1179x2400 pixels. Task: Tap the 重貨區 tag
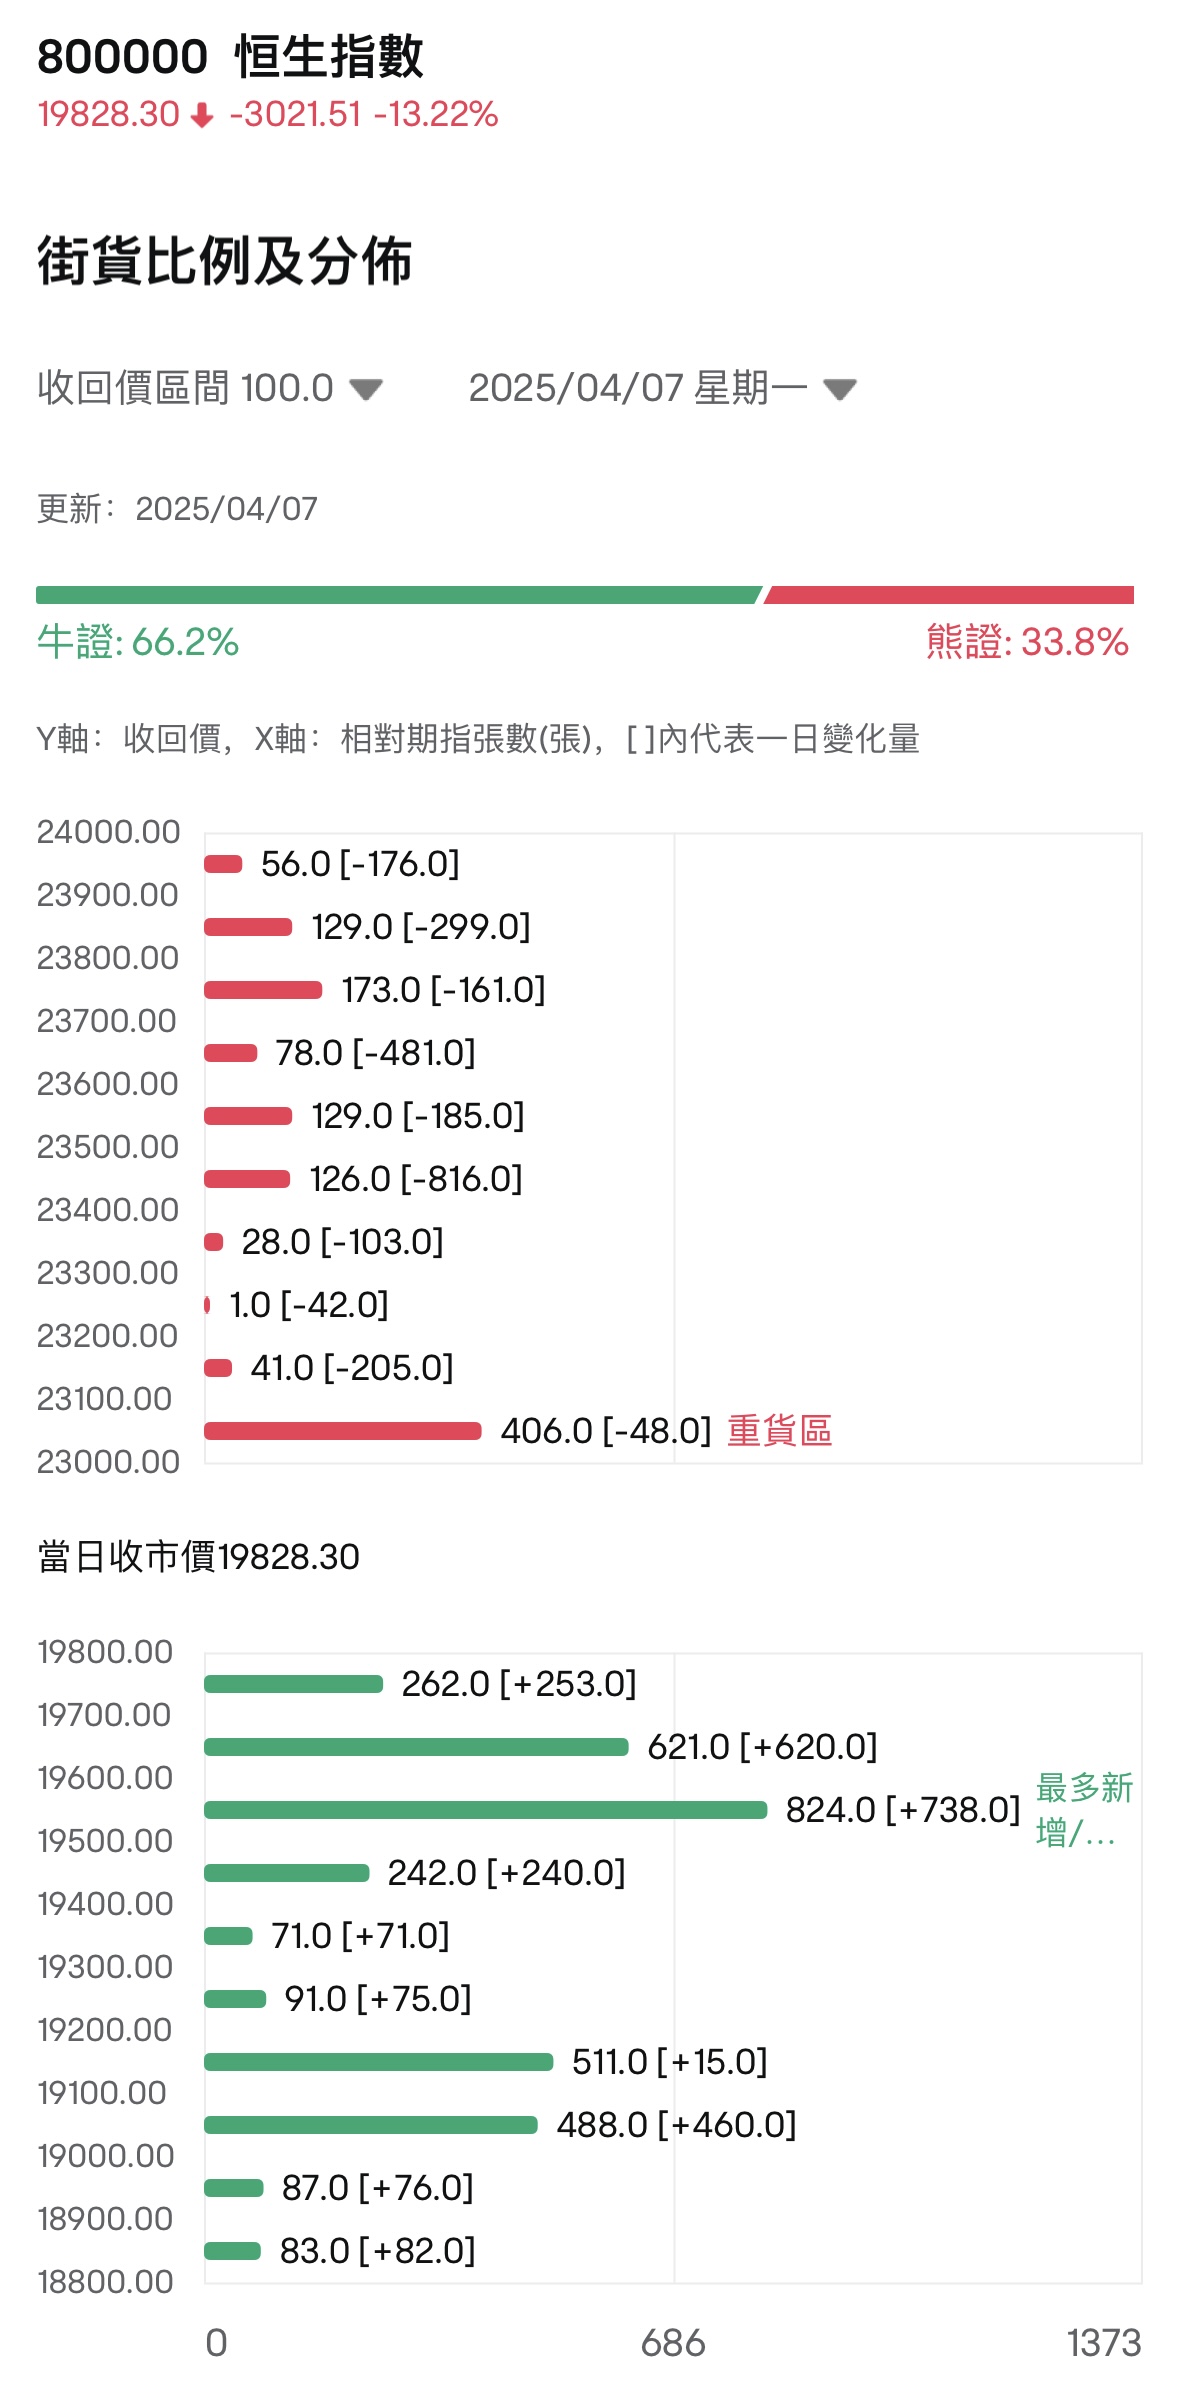point(779,1431)
